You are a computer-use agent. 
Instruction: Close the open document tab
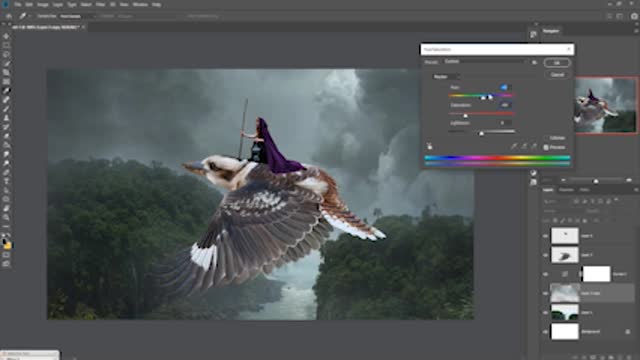point(83,27)
